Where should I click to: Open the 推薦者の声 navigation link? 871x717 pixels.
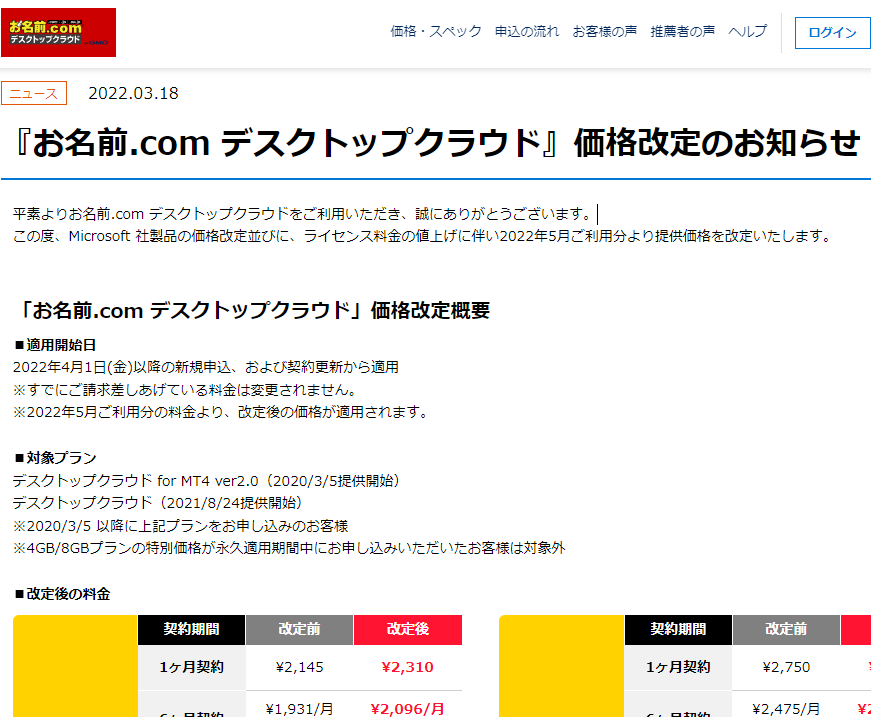click(682, 32)
